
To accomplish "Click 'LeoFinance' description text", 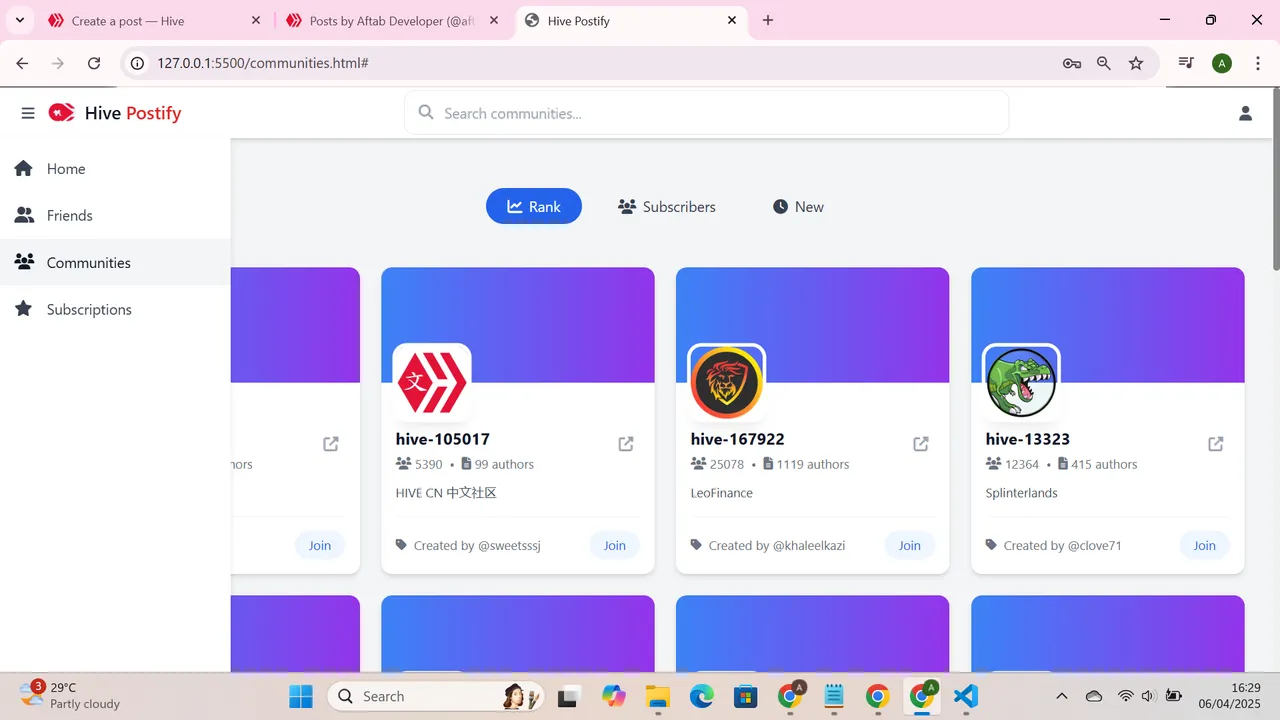I will coord(722,493).
